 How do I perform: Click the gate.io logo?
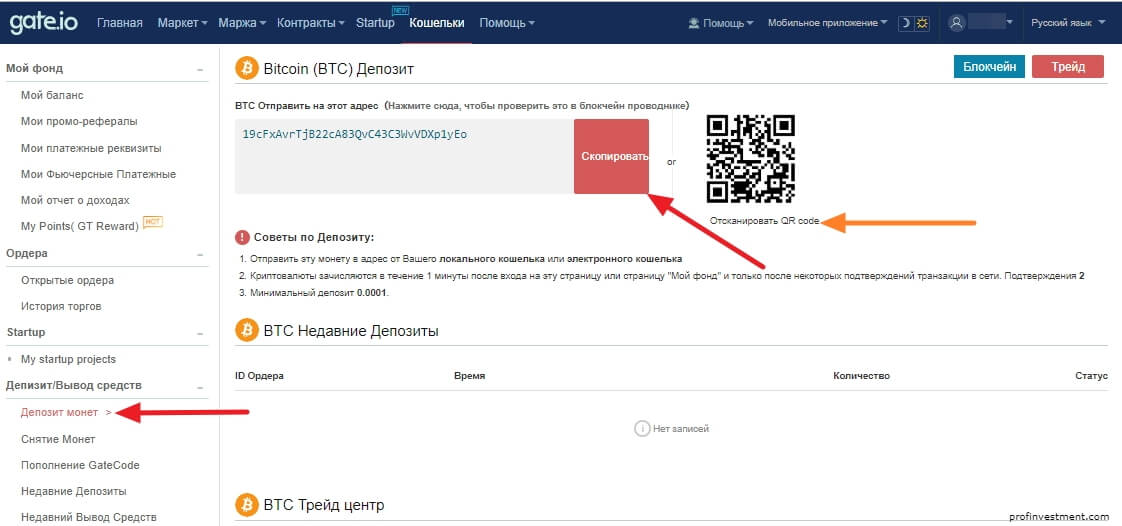pyautogui.click(x=45, y=23)
